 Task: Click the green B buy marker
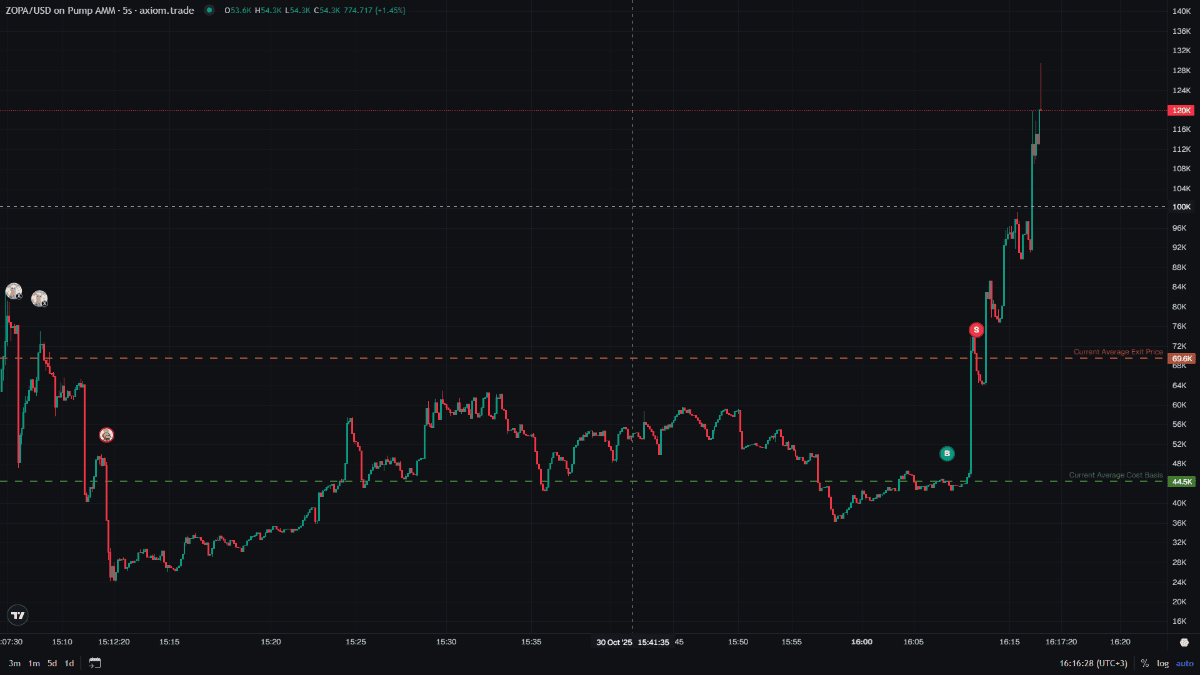[947, 453]
